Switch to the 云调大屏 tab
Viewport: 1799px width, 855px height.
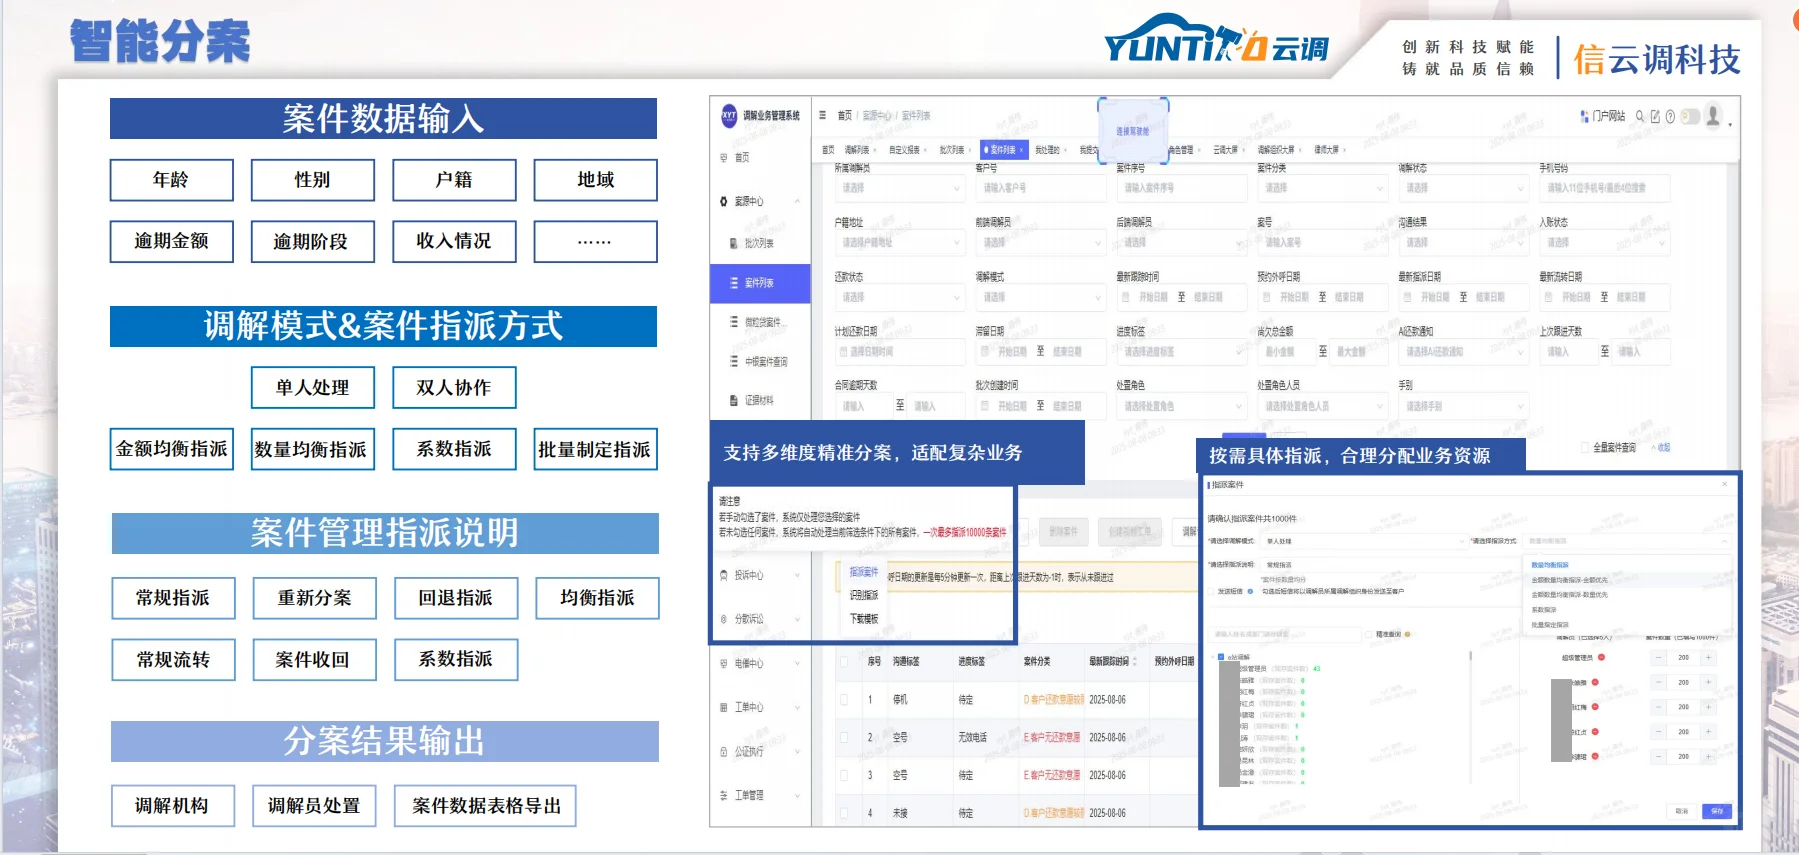(1227, 150)
